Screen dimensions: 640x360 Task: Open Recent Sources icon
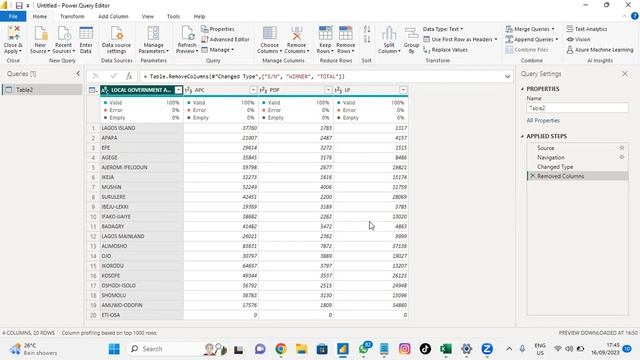pos(63,33)
